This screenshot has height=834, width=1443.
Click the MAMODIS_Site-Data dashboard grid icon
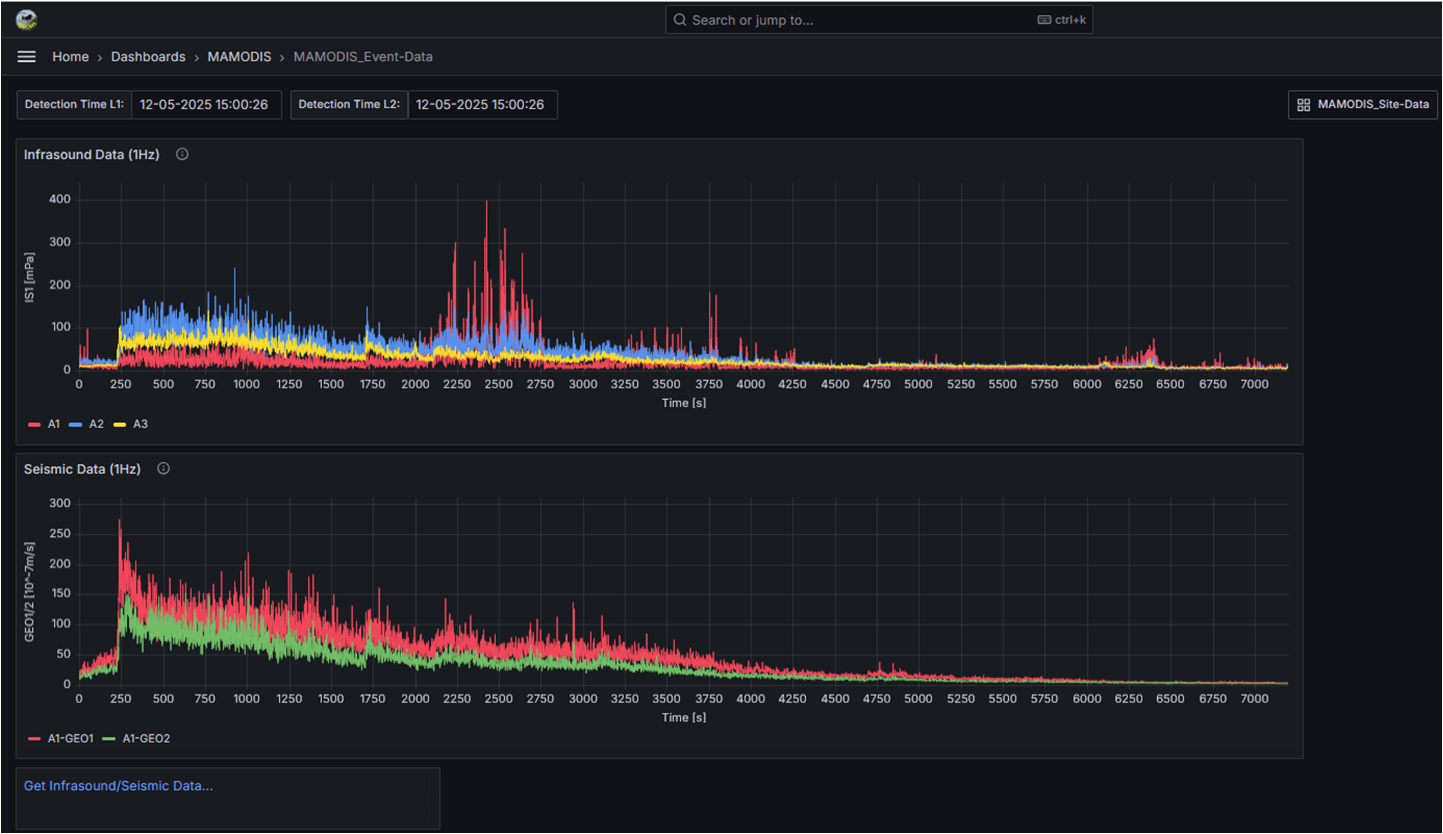pos(1303,105)
